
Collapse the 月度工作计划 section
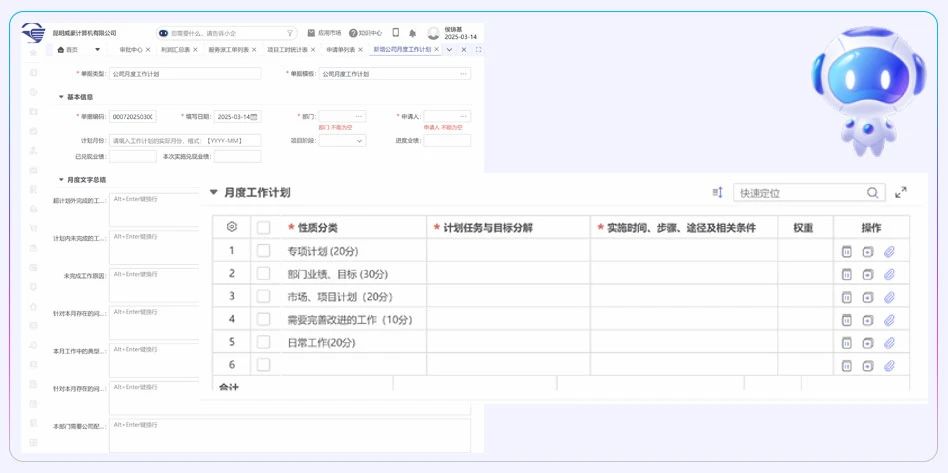coord(213,192)
